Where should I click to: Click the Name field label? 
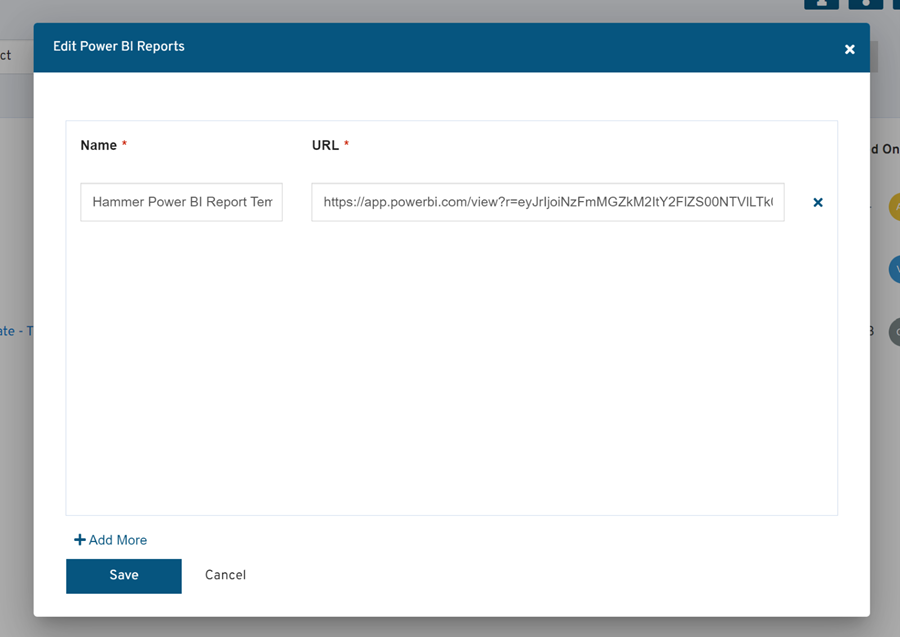click(x=99, y=145)
